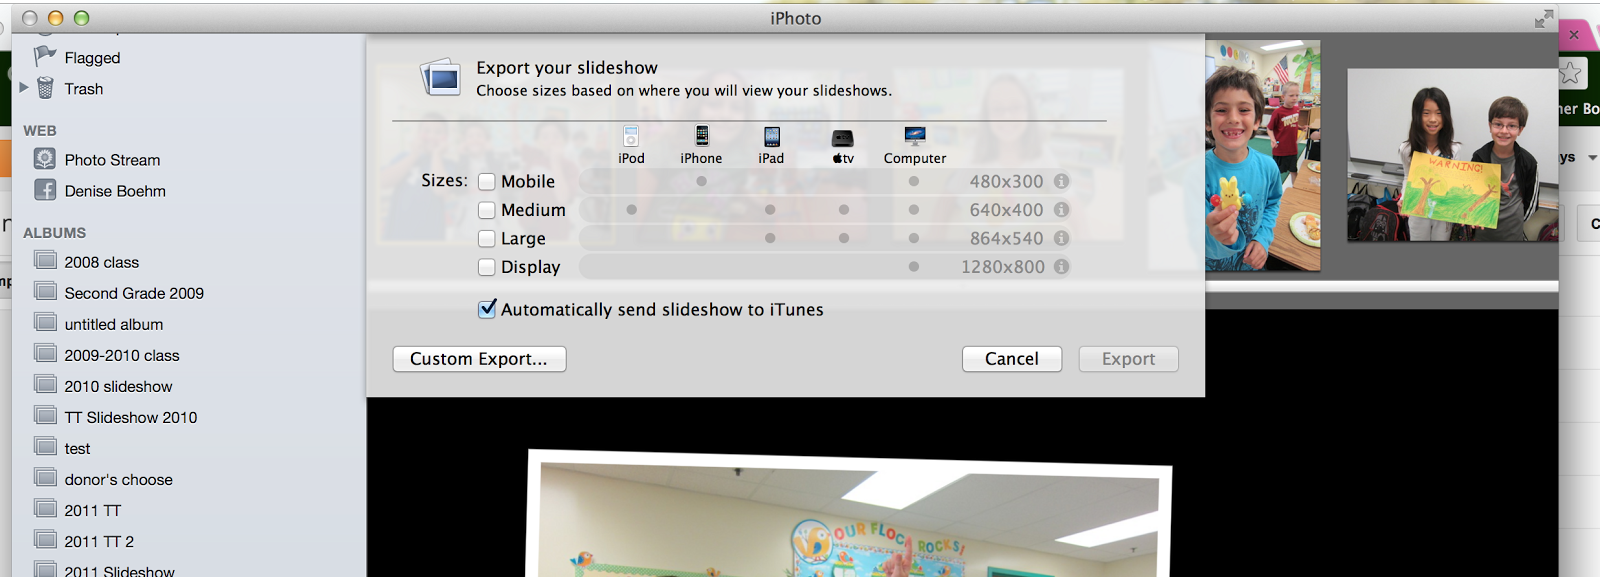Image resolution: width=1600 pixels, height=577 pixels.
Task: Select the untitled album icon
Action: click(45, 323)
